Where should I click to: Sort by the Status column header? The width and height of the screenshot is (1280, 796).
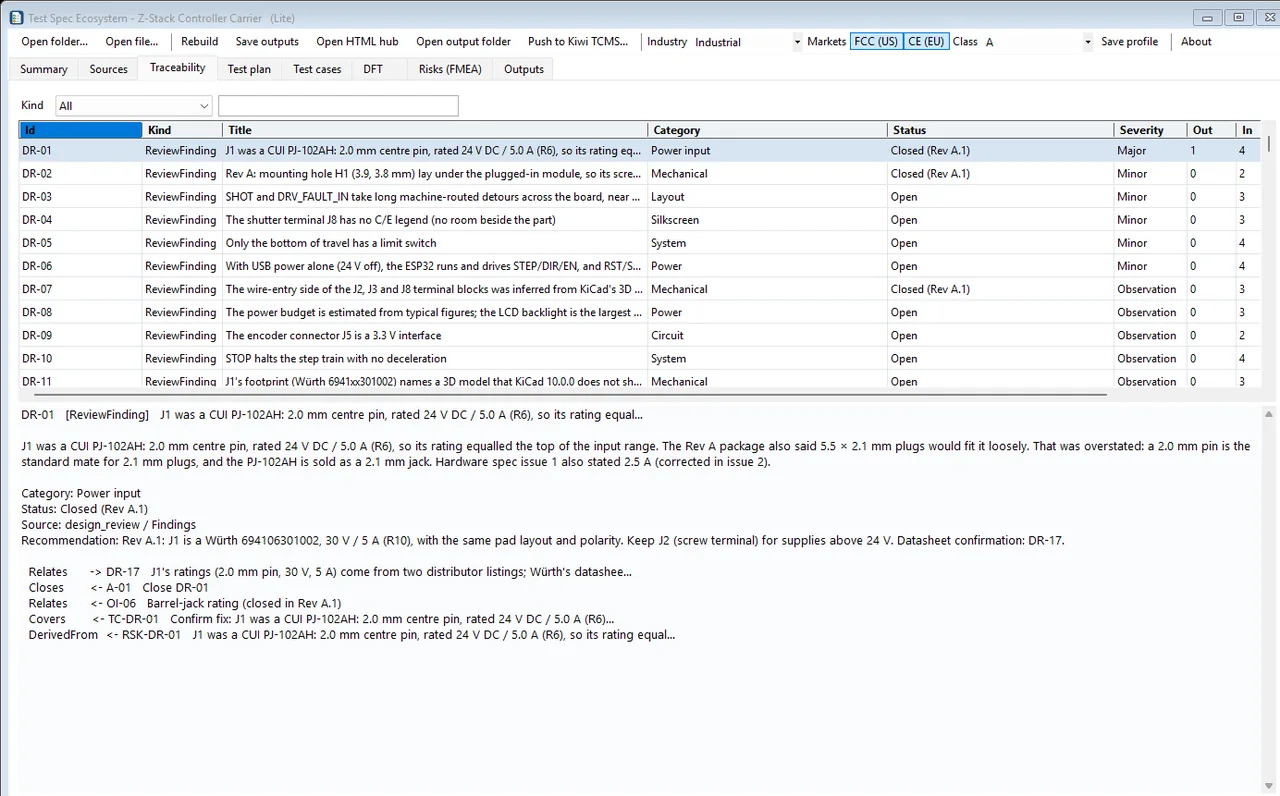(1000, 130)
